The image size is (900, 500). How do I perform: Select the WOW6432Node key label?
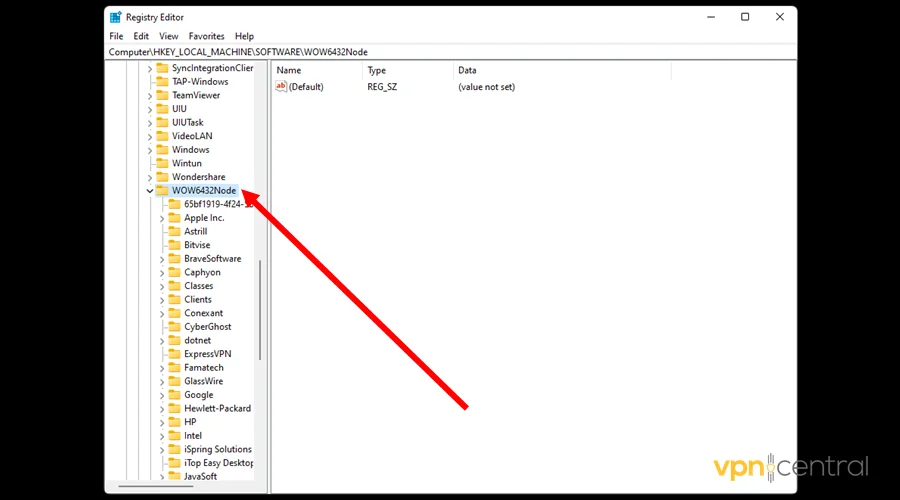coord(204,190)
